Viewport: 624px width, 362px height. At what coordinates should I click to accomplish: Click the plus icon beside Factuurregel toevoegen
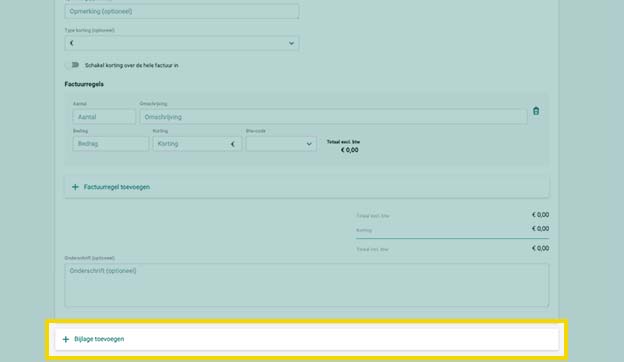(75, 187)
